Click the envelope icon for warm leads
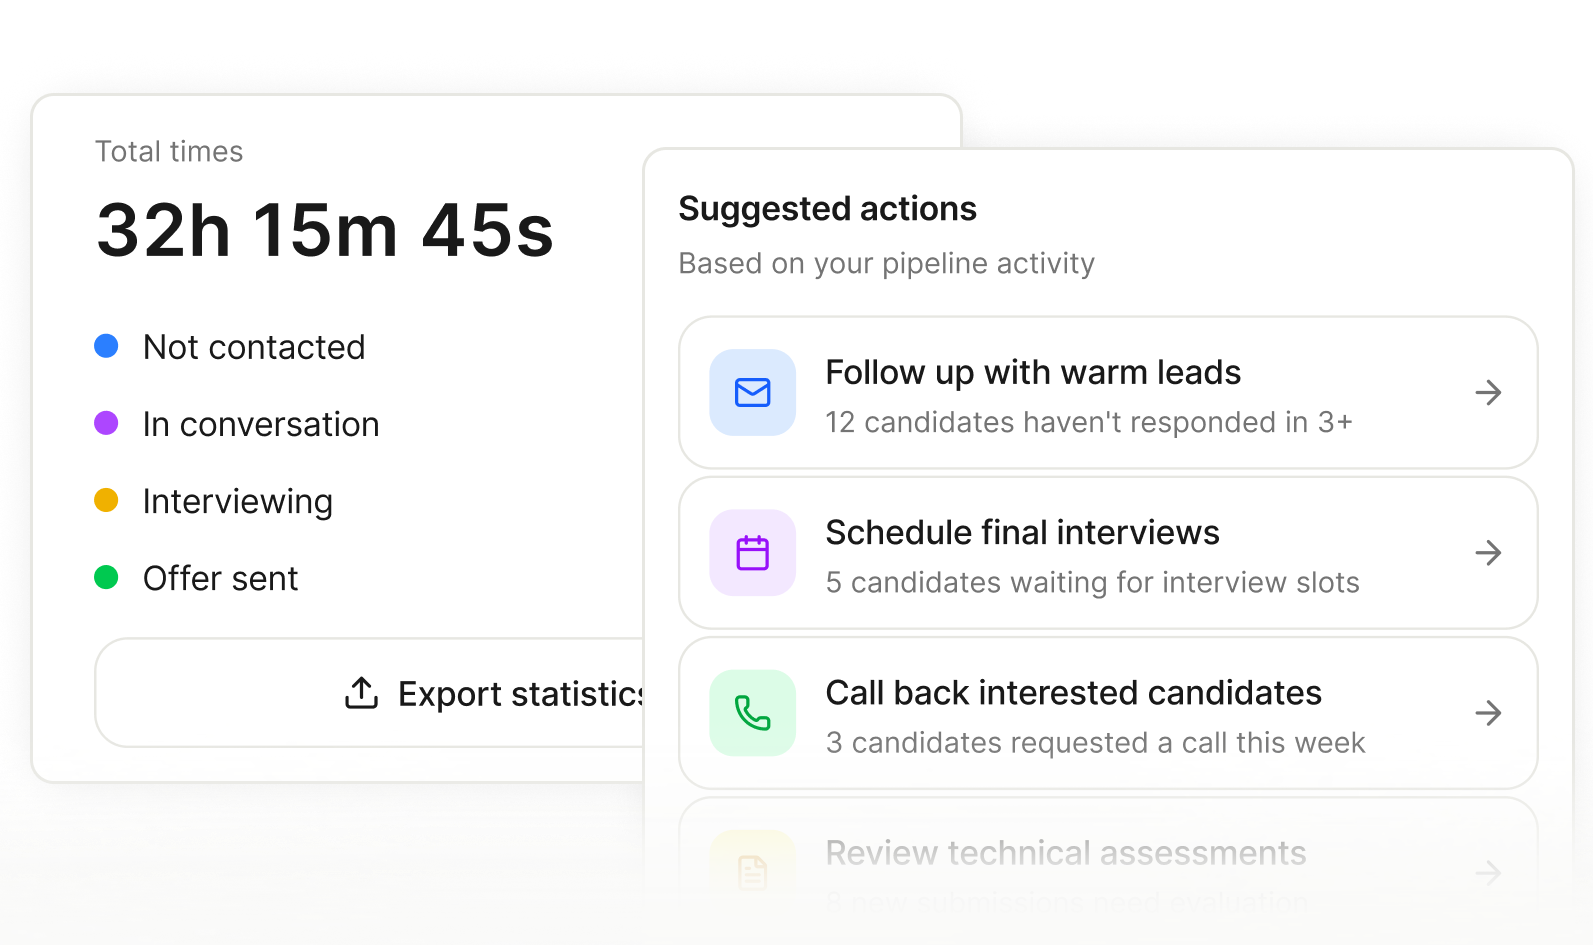The width and height of the screenshot is (1593, 945). 751,392
